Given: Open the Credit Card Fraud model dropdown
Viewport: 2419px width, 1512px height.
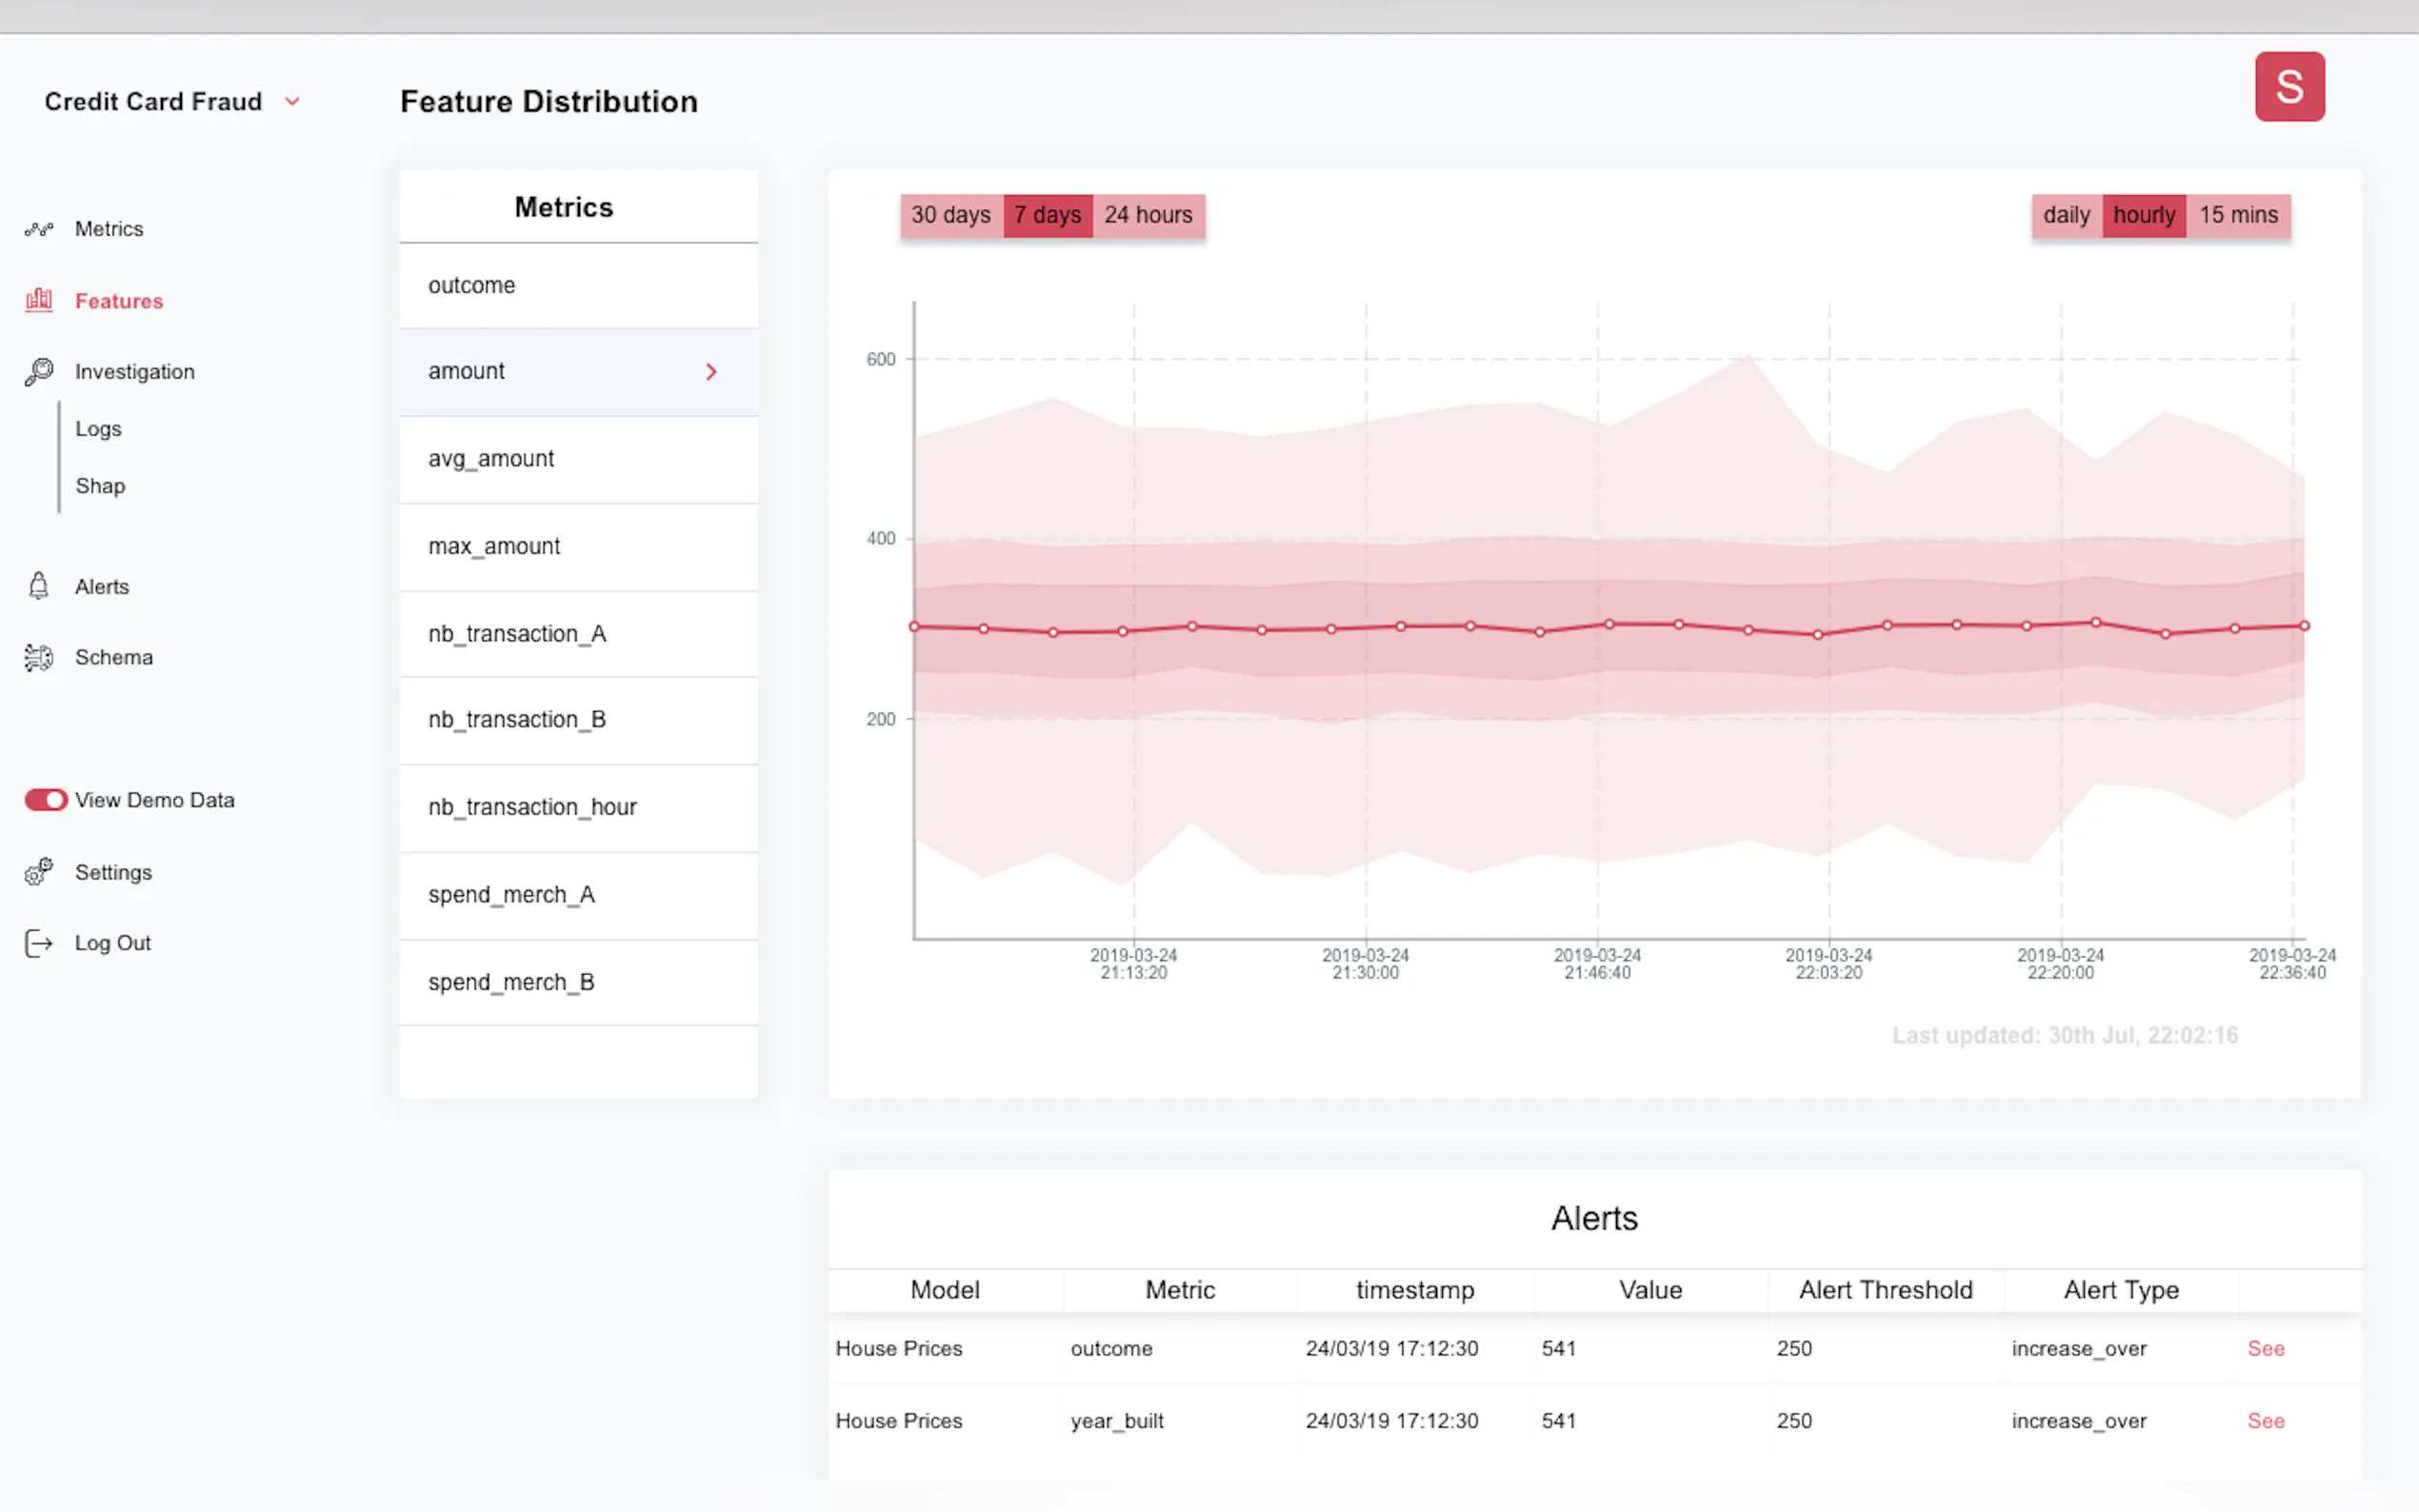Looking at the screenshot, I should (x=292, y=102).
